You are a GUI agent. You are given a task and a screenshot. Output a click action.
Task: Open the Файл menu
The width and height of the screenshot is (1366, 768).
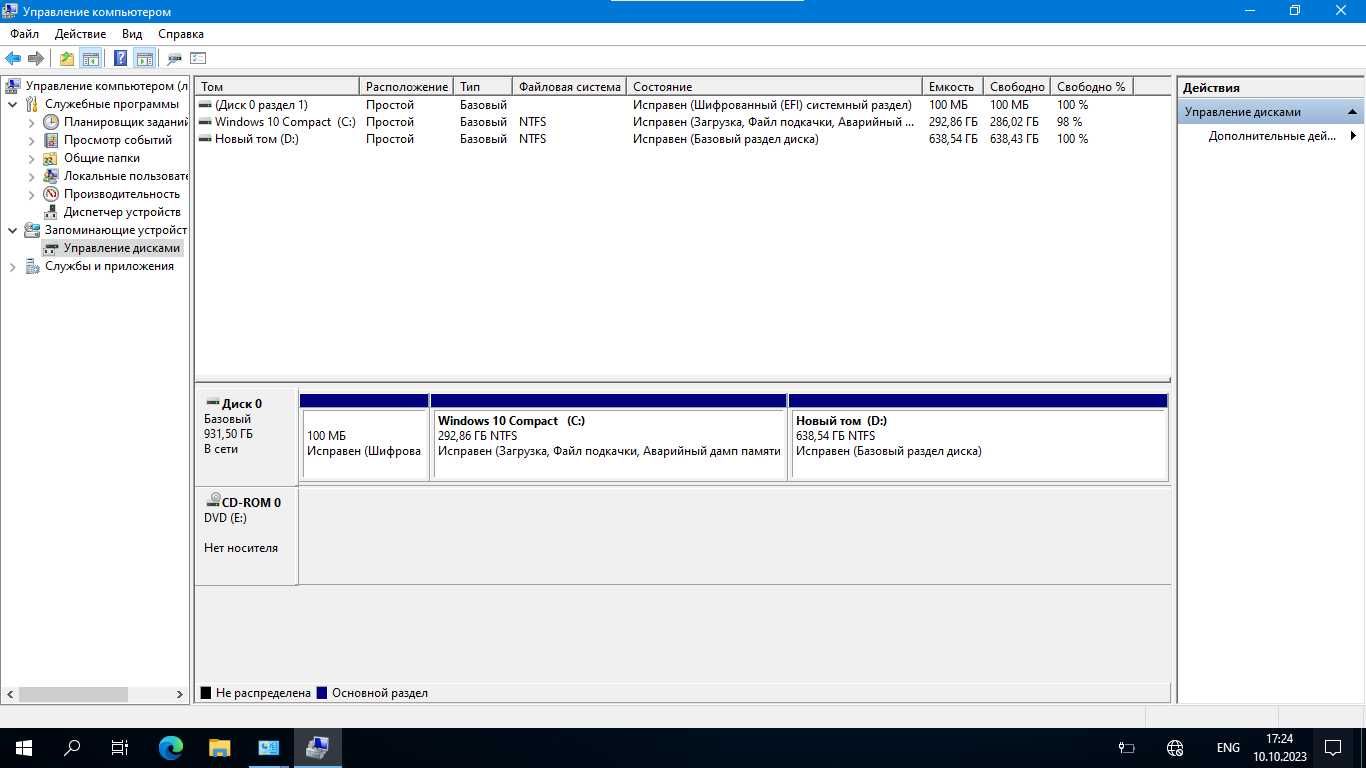point(25,34)
